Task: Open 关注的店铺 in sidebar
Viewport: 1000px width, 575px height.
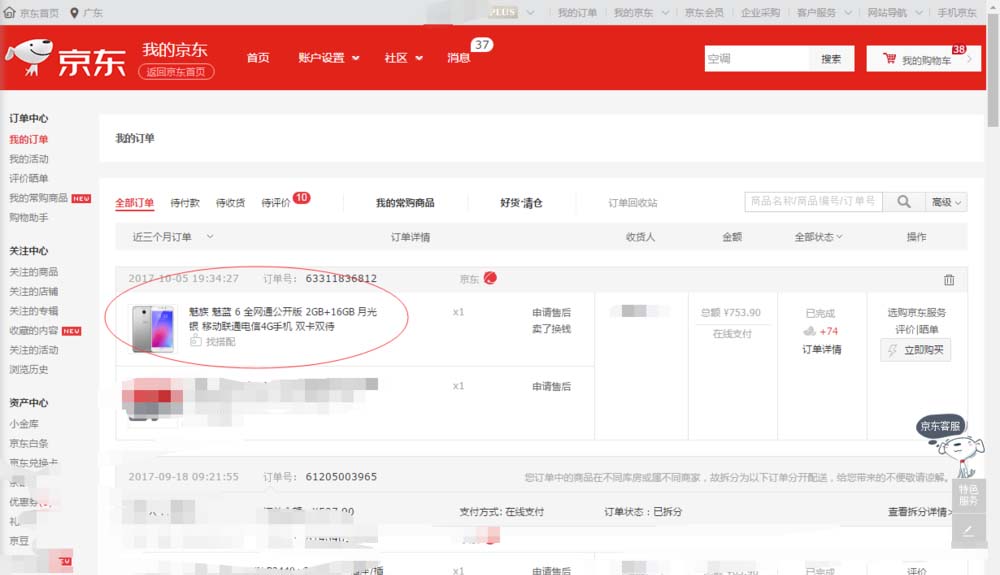Action: click(x=33, y=292)
